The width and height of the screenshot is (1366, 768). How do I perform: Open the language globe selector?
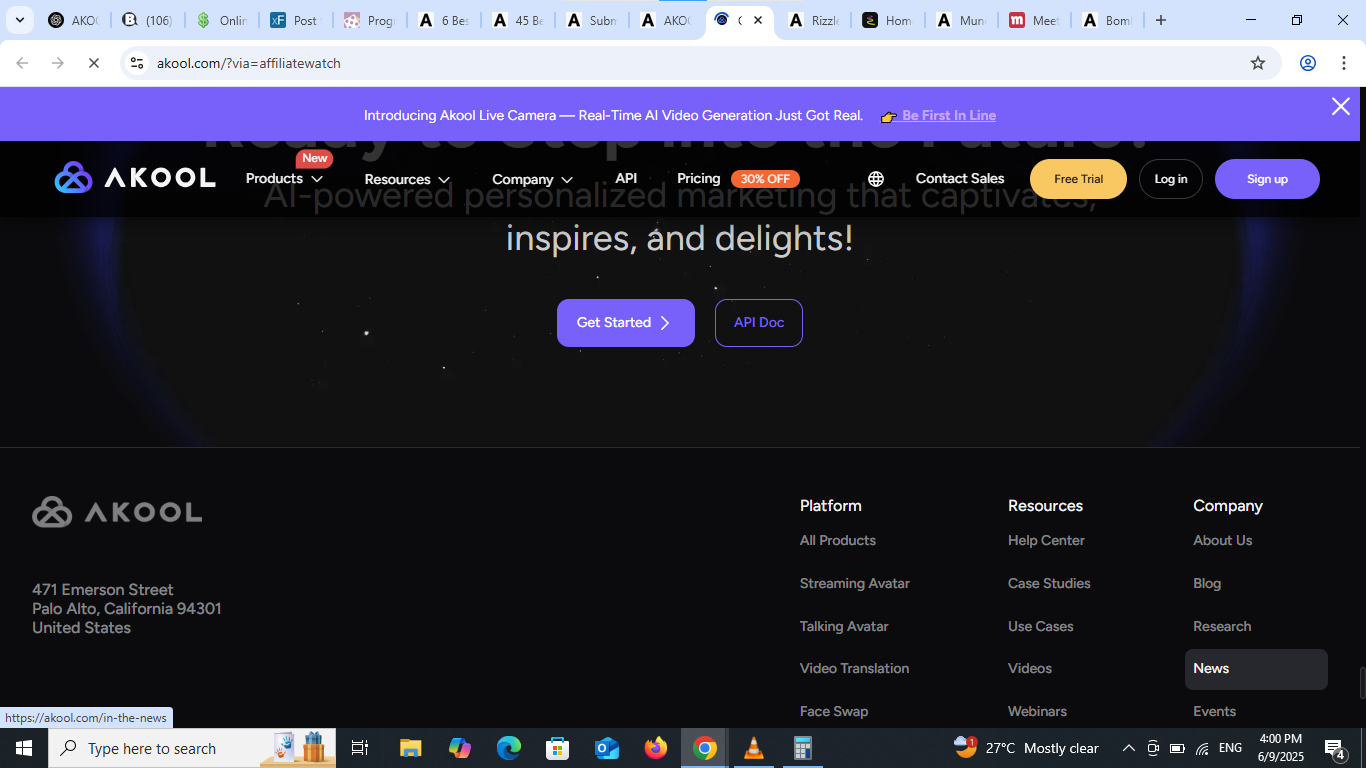[x=876, y=179]
